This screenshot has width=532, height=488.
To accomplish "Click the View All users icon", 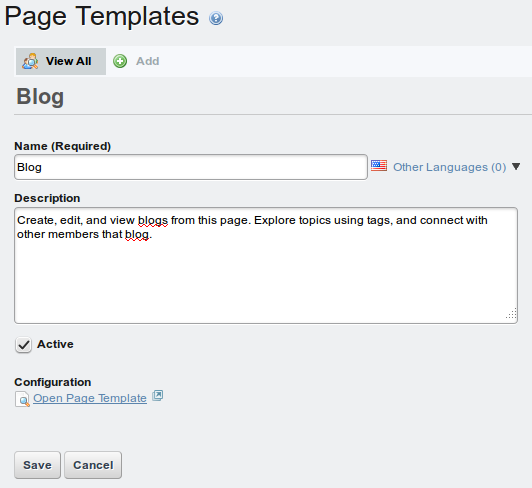I will pos(30,61).
